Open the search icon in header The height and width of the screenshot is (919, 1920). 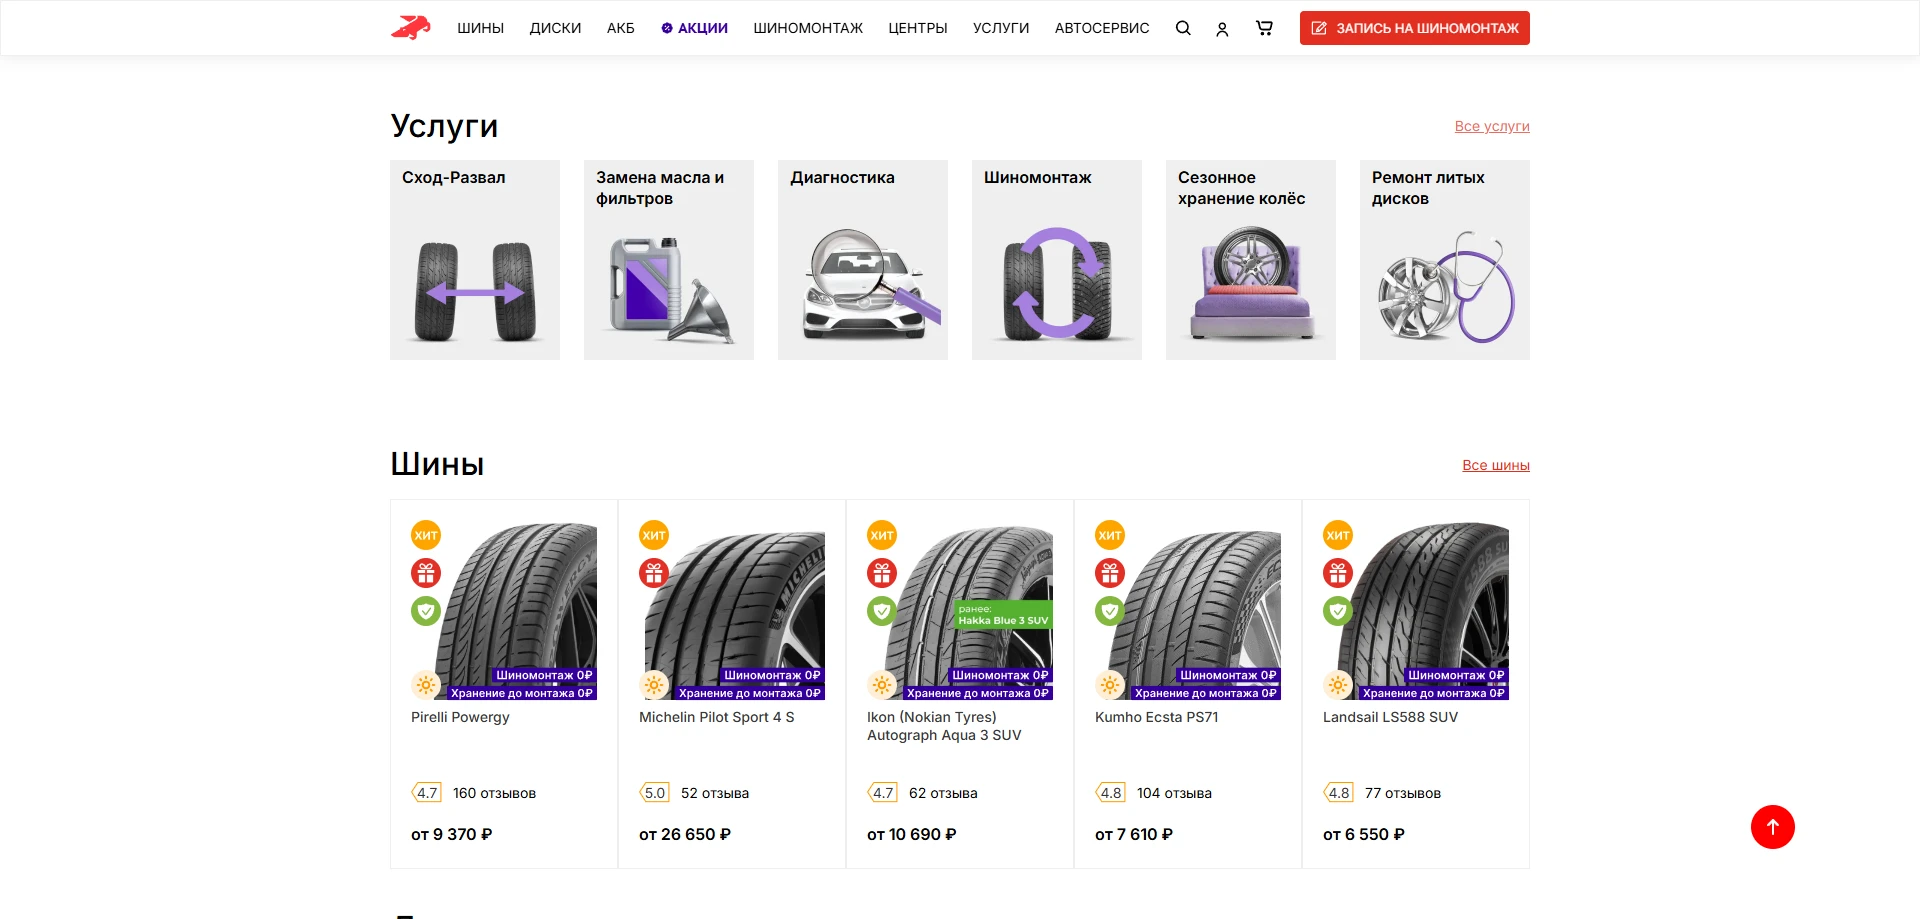click(1183, 28)
